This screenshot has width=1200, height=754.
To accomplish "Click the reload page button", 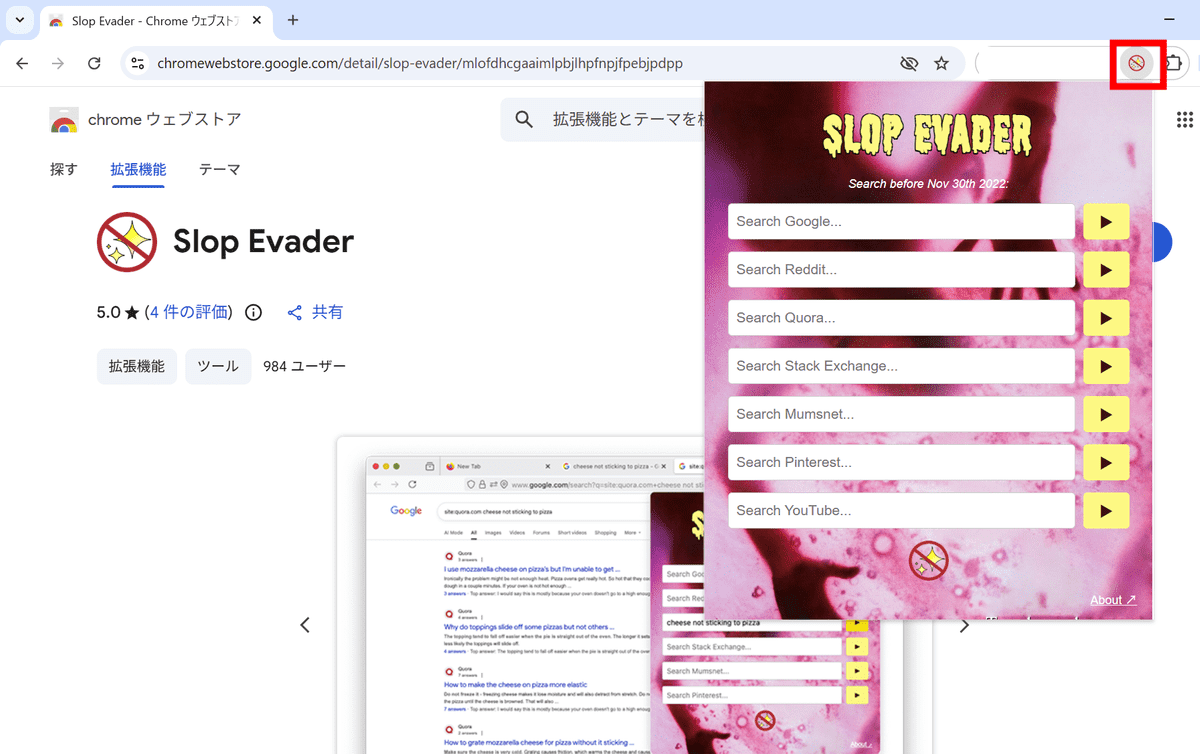I will [x=94, y=64].
